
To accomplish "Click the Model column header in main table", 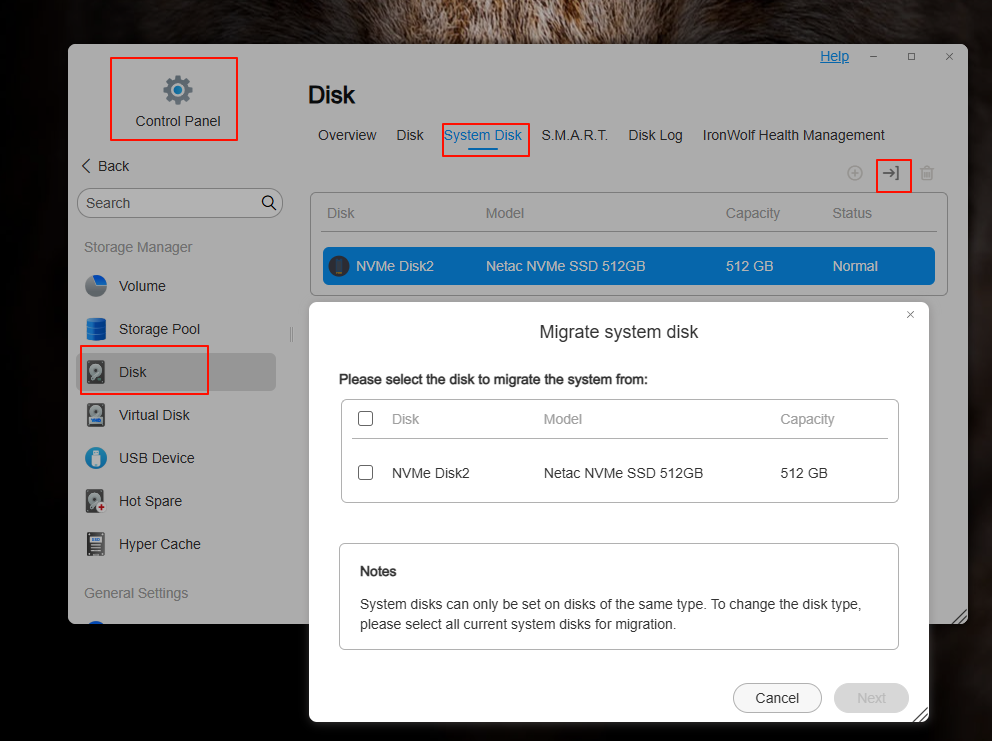I will click(x=504, y=213).
